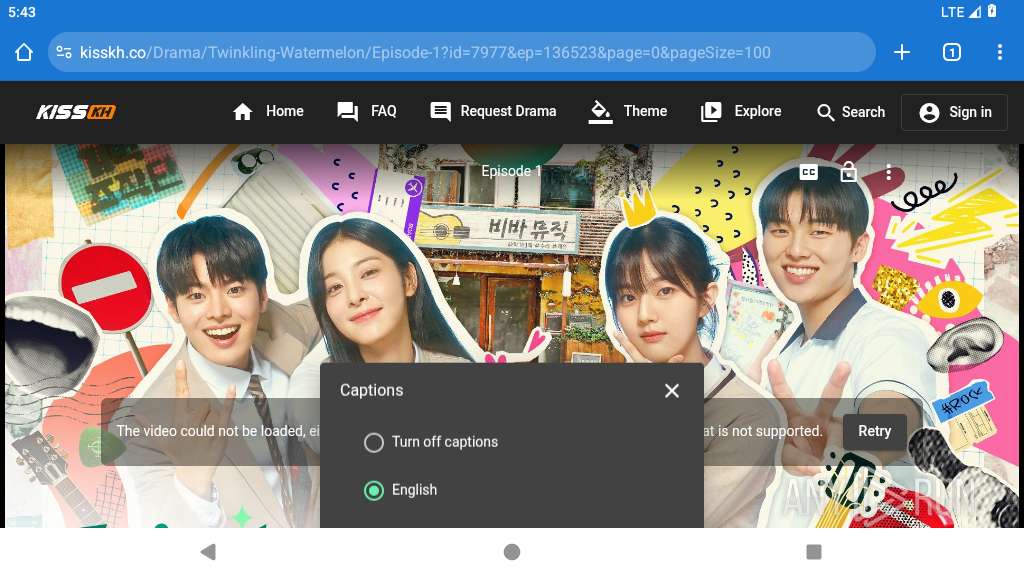Tap the battery status icon
The height and width of the screenshot is (576, 1024).
tap(992, 11)
